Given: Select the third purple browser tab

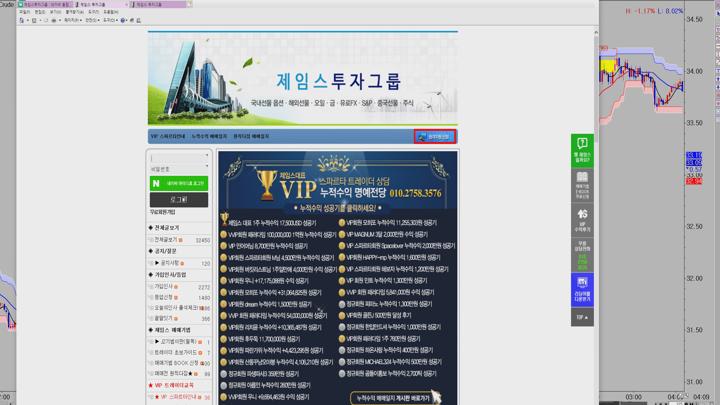Looking at the screenshot, I should [x=159, y=4].
